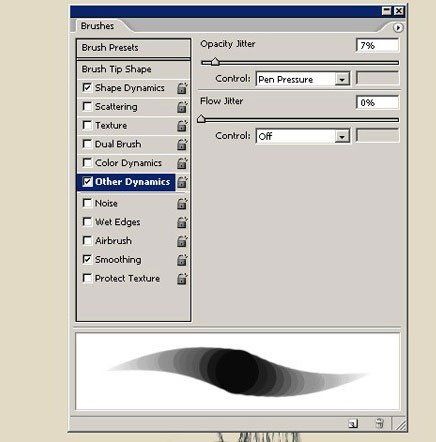
Task: Enable the Dual Brush checkbox
Action: [87, 144]
